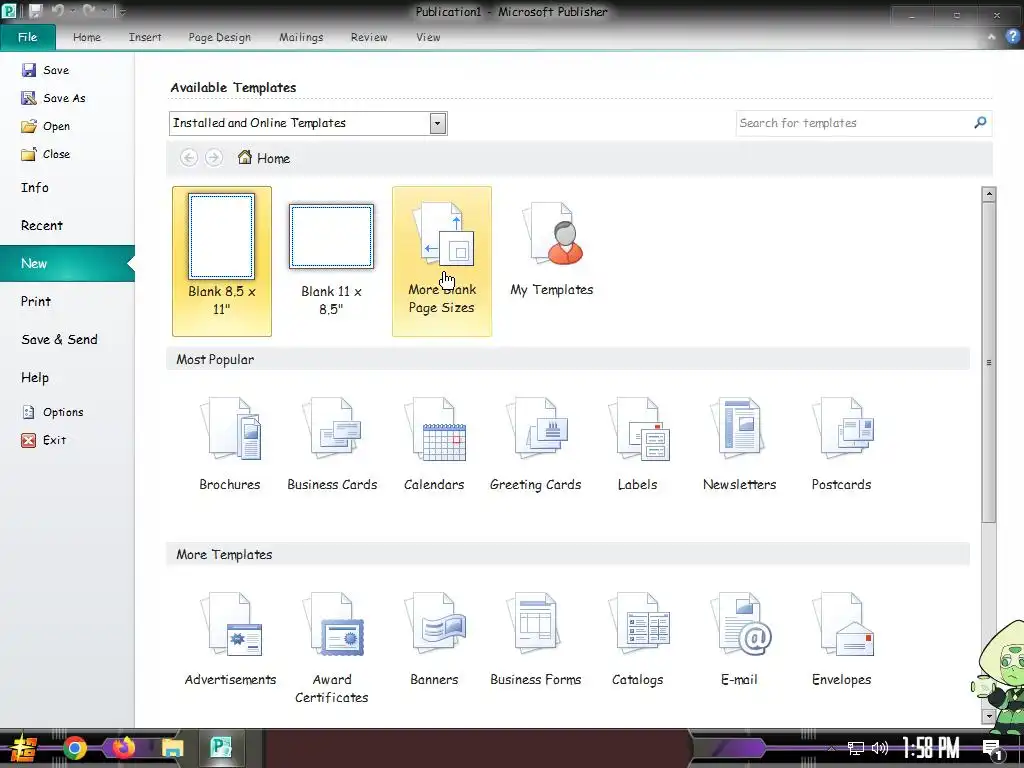The width and height of the screenshot is (1024, 768).
Task: Select the Blank 8.5 x 11" page
Action: [221, 261]
